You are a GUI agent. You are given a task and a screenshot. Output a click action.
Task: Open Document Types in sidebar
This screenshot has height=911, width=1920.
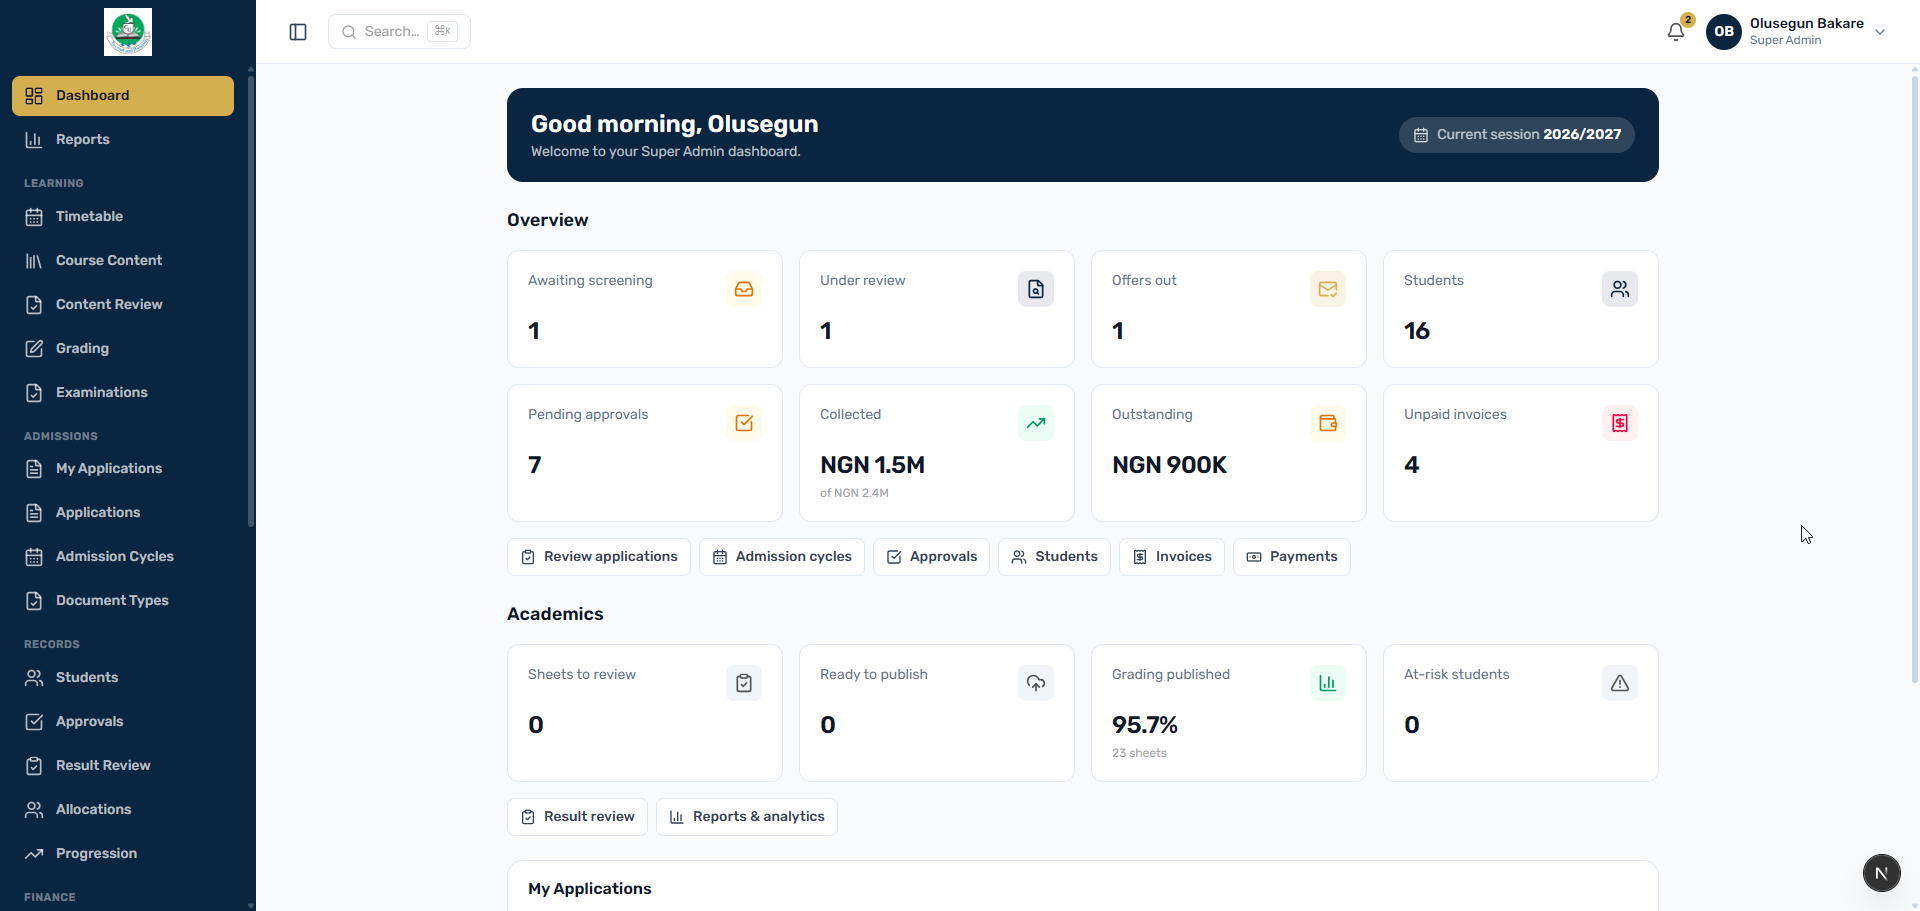[x=123, y=601]
